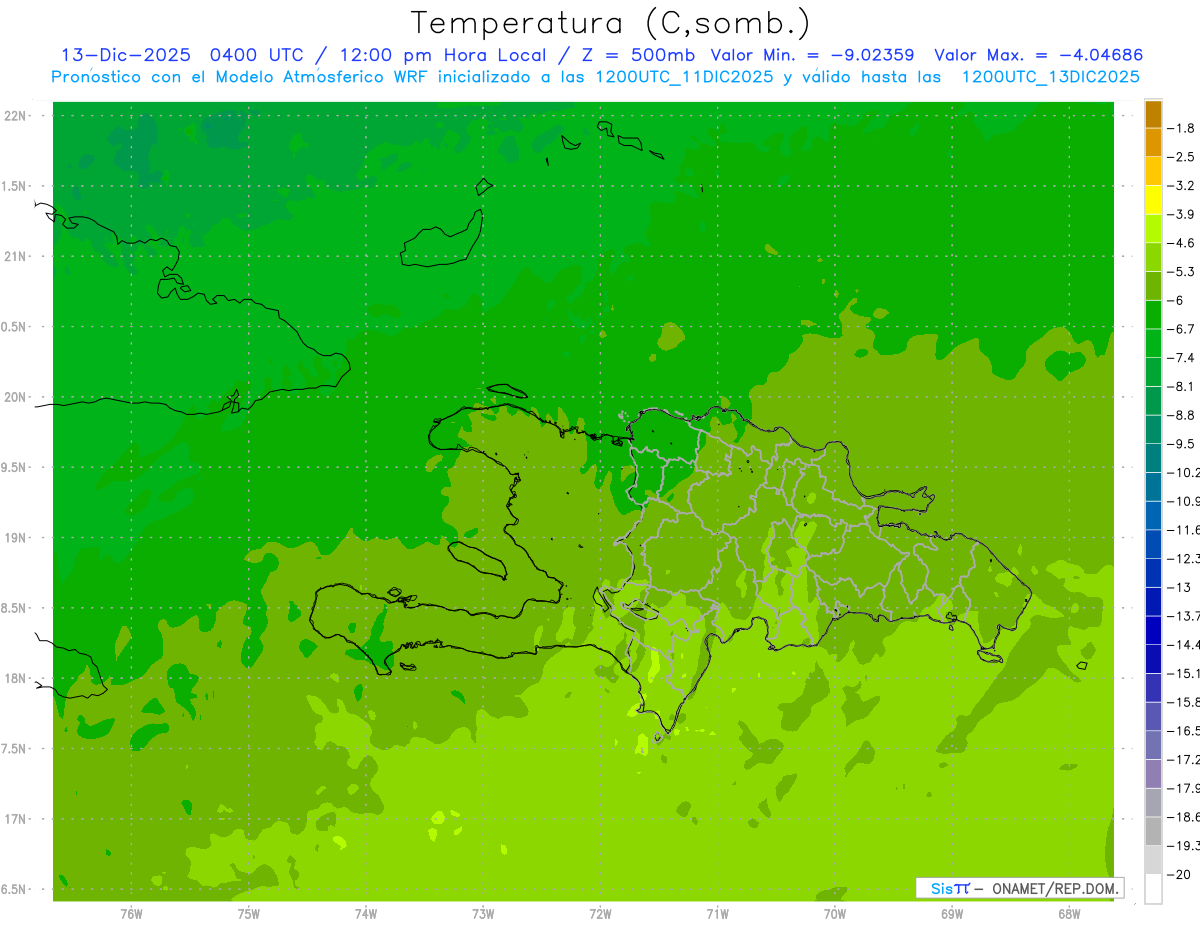Click the "18N" latitude label
This screenshot has width=1200, height=927.
pyautogui.click(x=16, y=678)
